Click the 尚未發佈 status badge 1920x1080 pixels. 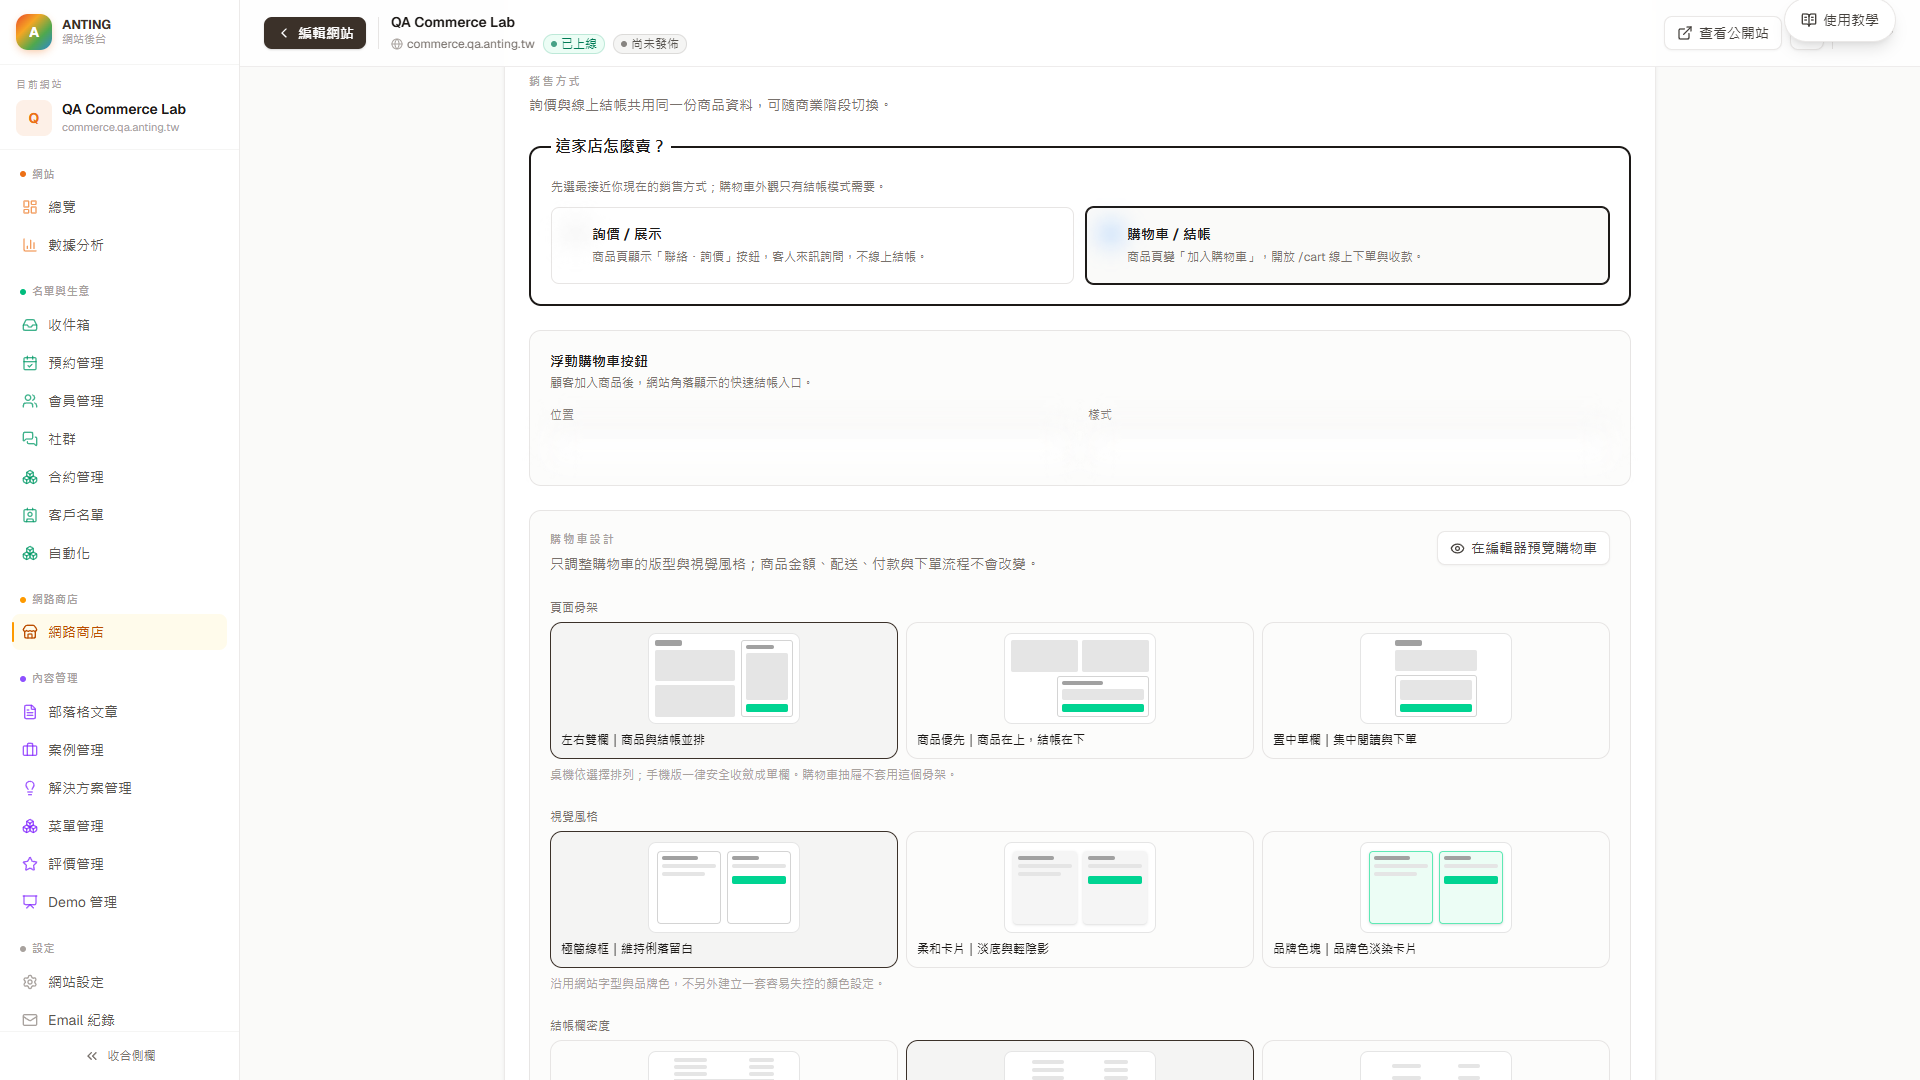click(x=649, y=44)
